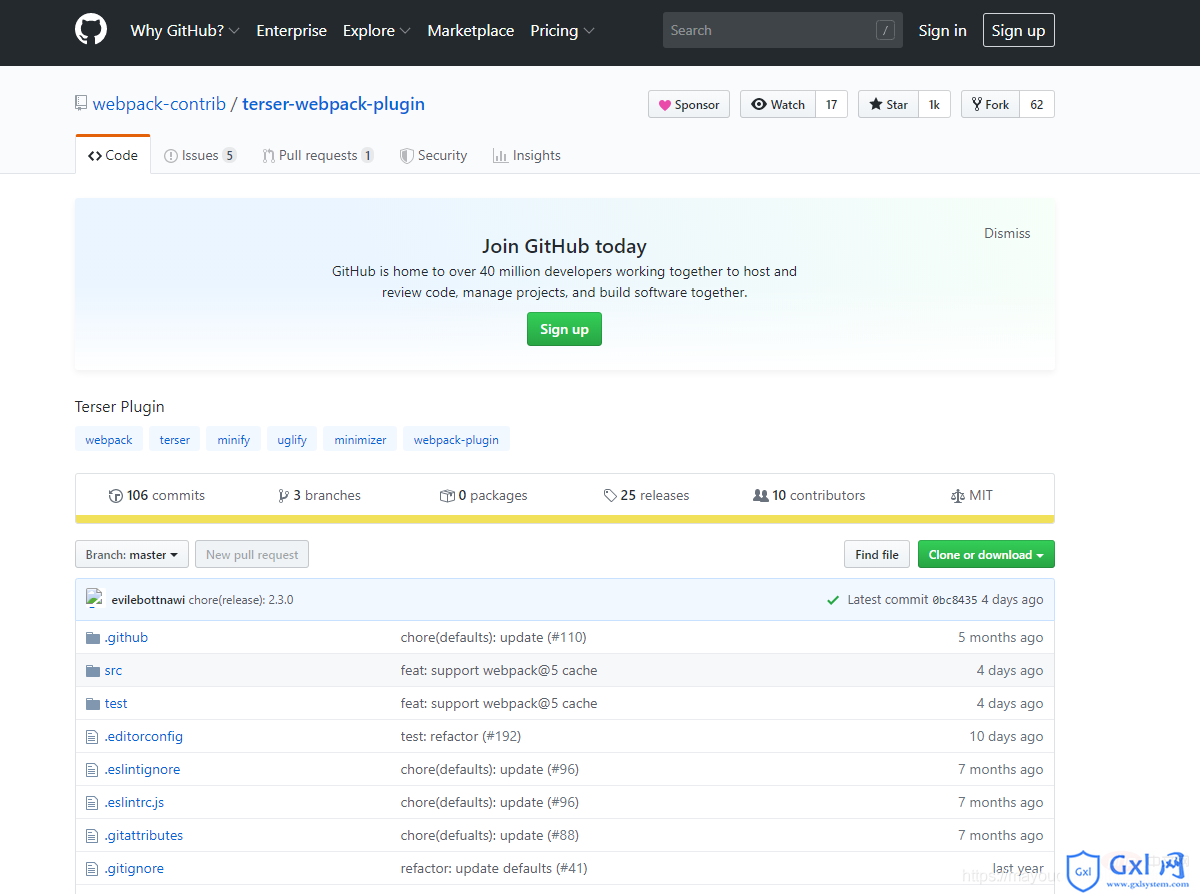
Task: Open webpack-contrib organization link
Action: pos(159,104)
